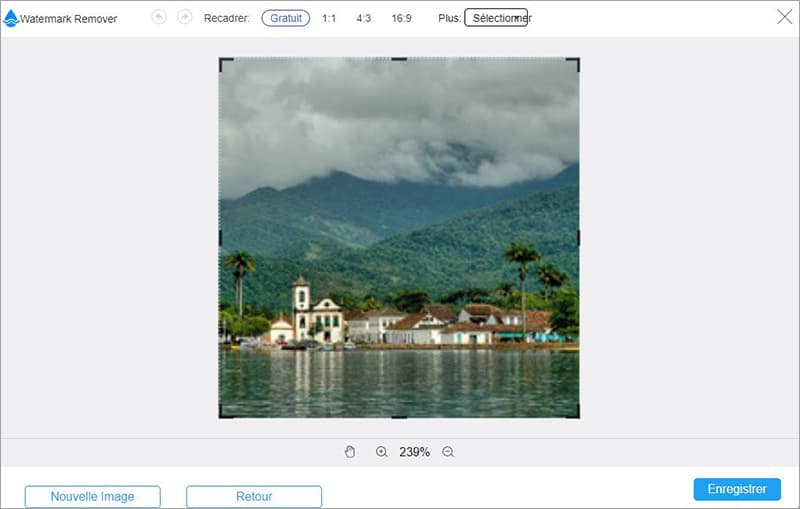Click the 239% zoom level value
The width and height of the screenshot is (800, 509).
coord(414,452)
